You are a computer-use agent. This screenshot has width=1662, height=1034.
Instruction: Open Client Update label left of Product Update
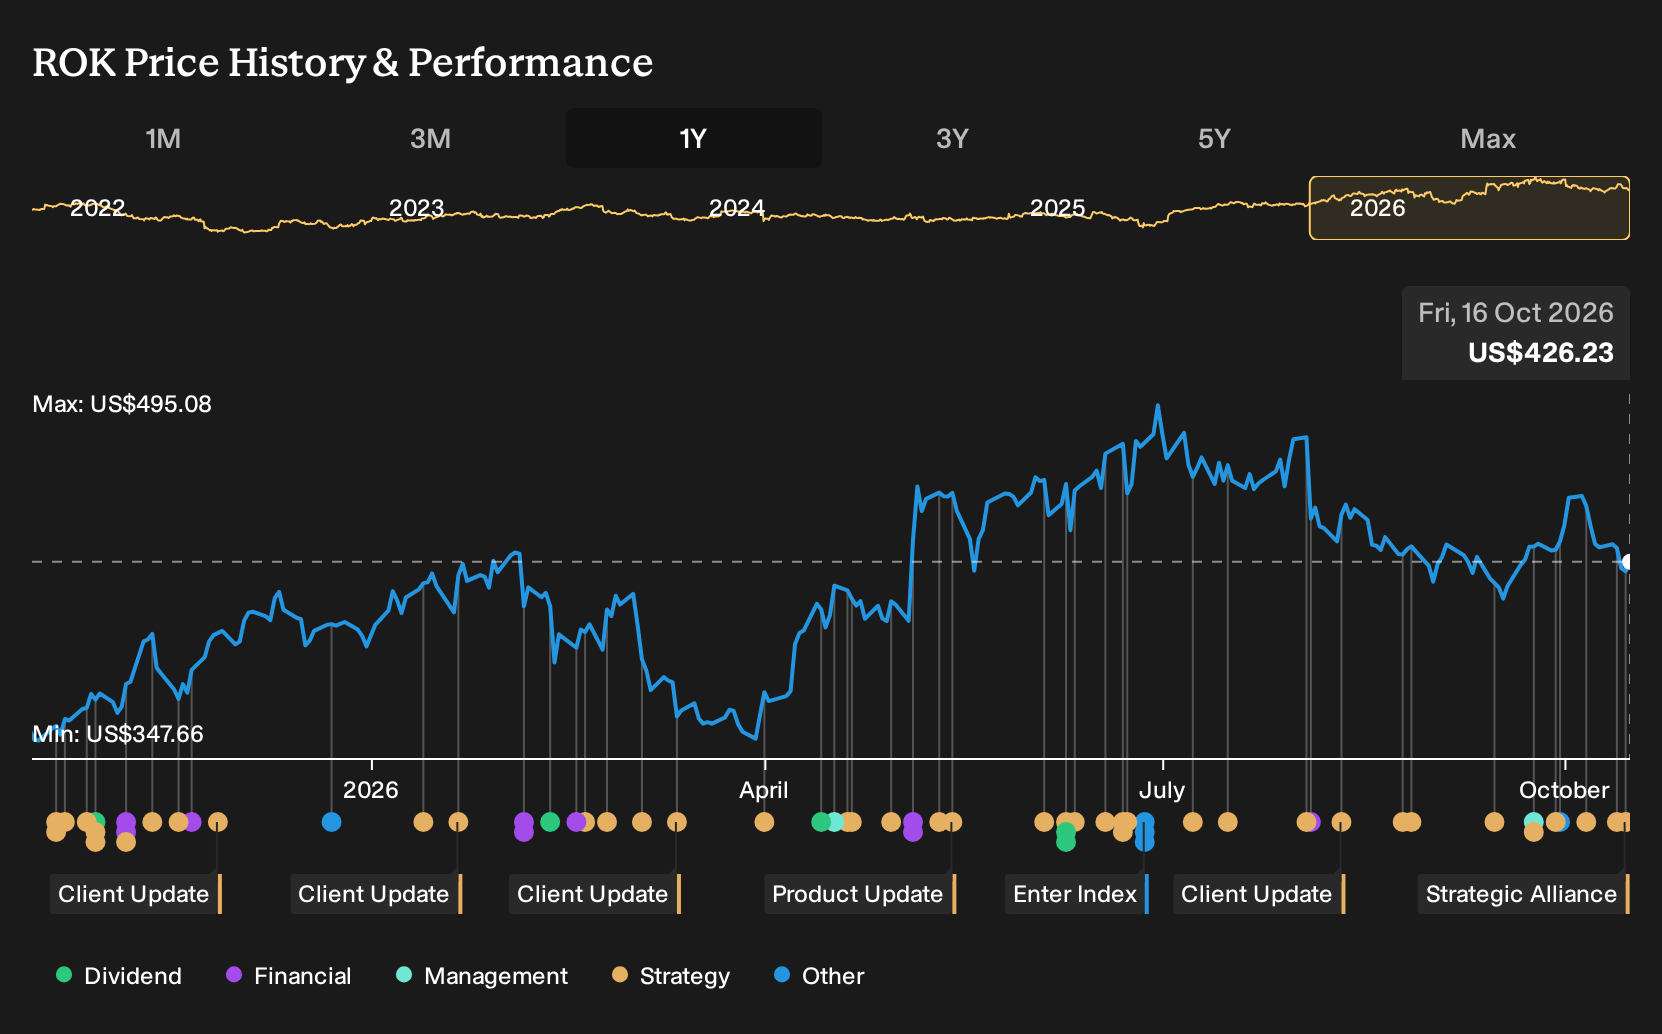coord(595,894)
